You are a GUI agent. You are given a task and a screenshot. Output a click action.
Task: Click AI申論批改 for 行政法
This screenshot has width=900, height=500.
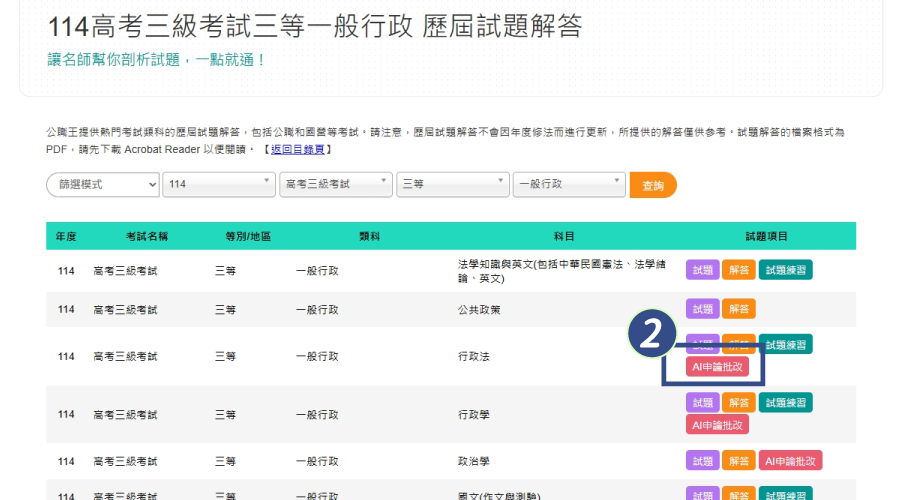coord(717,367)
